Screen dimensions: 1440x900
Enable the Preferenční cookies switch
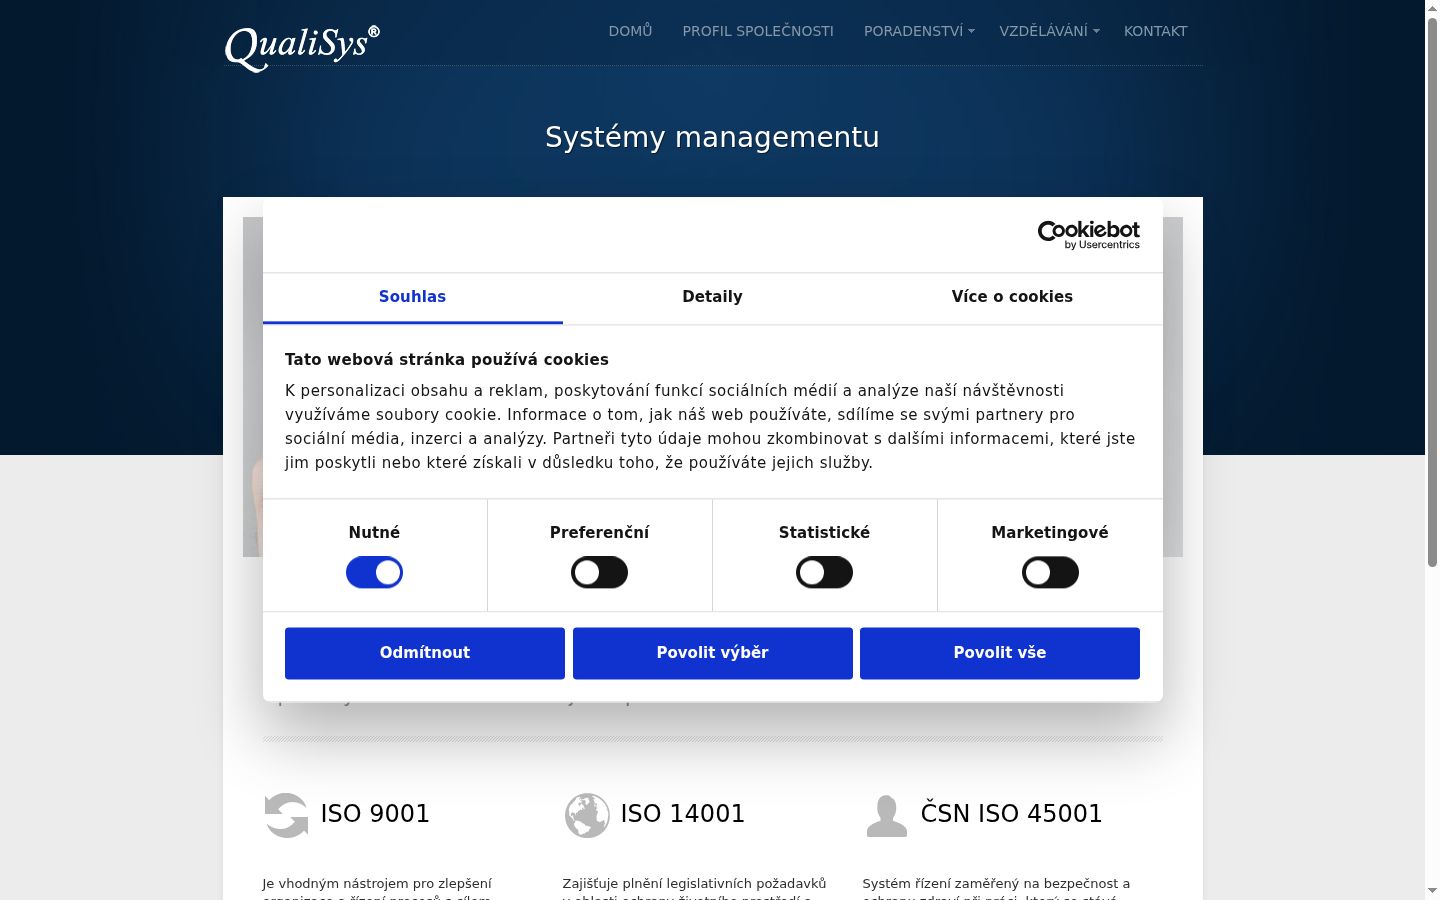click(599, 573)
